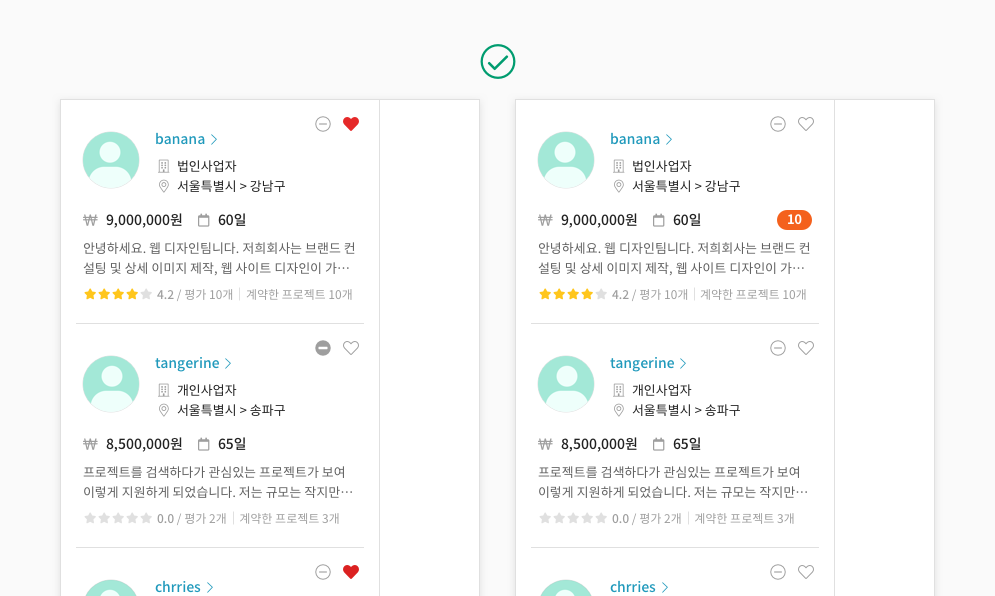Click the green checkmark circle icon
Screen dimensions: 995x596
click(x=498, y=62)
